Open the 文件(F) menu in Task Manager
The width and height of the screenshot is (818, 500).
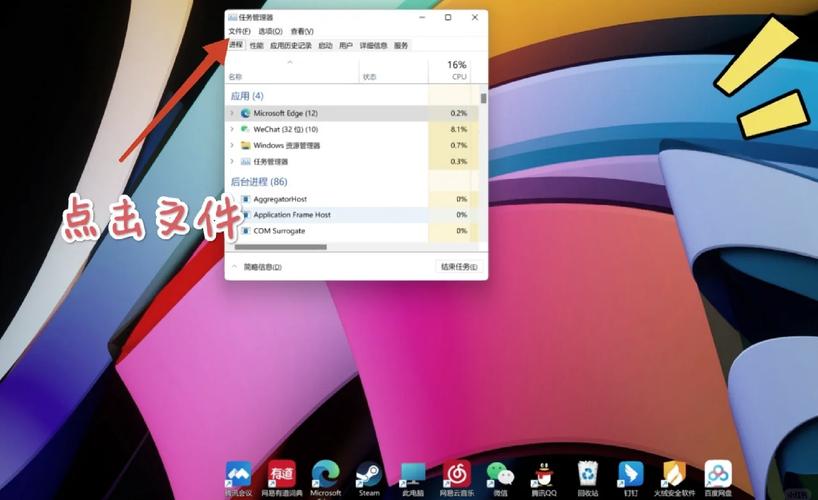(x=239, y=32)
